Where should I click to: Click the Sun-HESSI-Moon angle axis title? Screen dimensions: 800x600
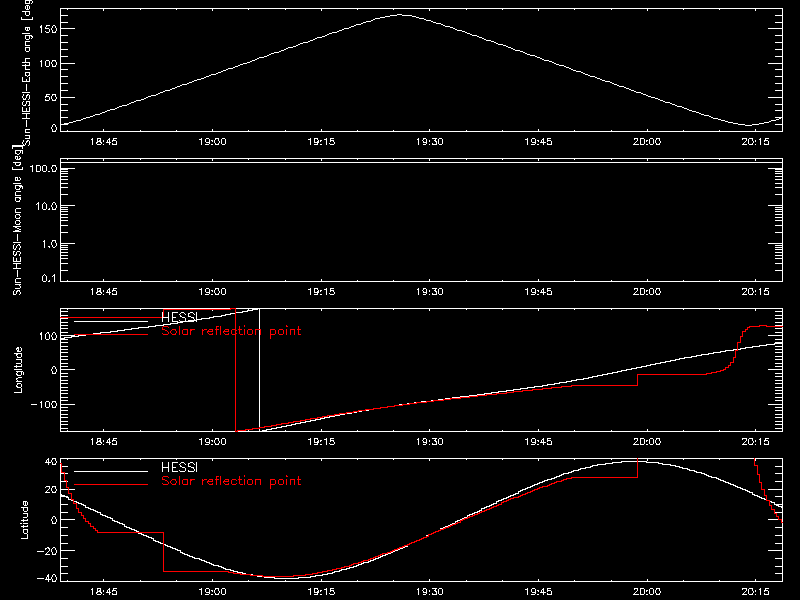click(17, 220)
